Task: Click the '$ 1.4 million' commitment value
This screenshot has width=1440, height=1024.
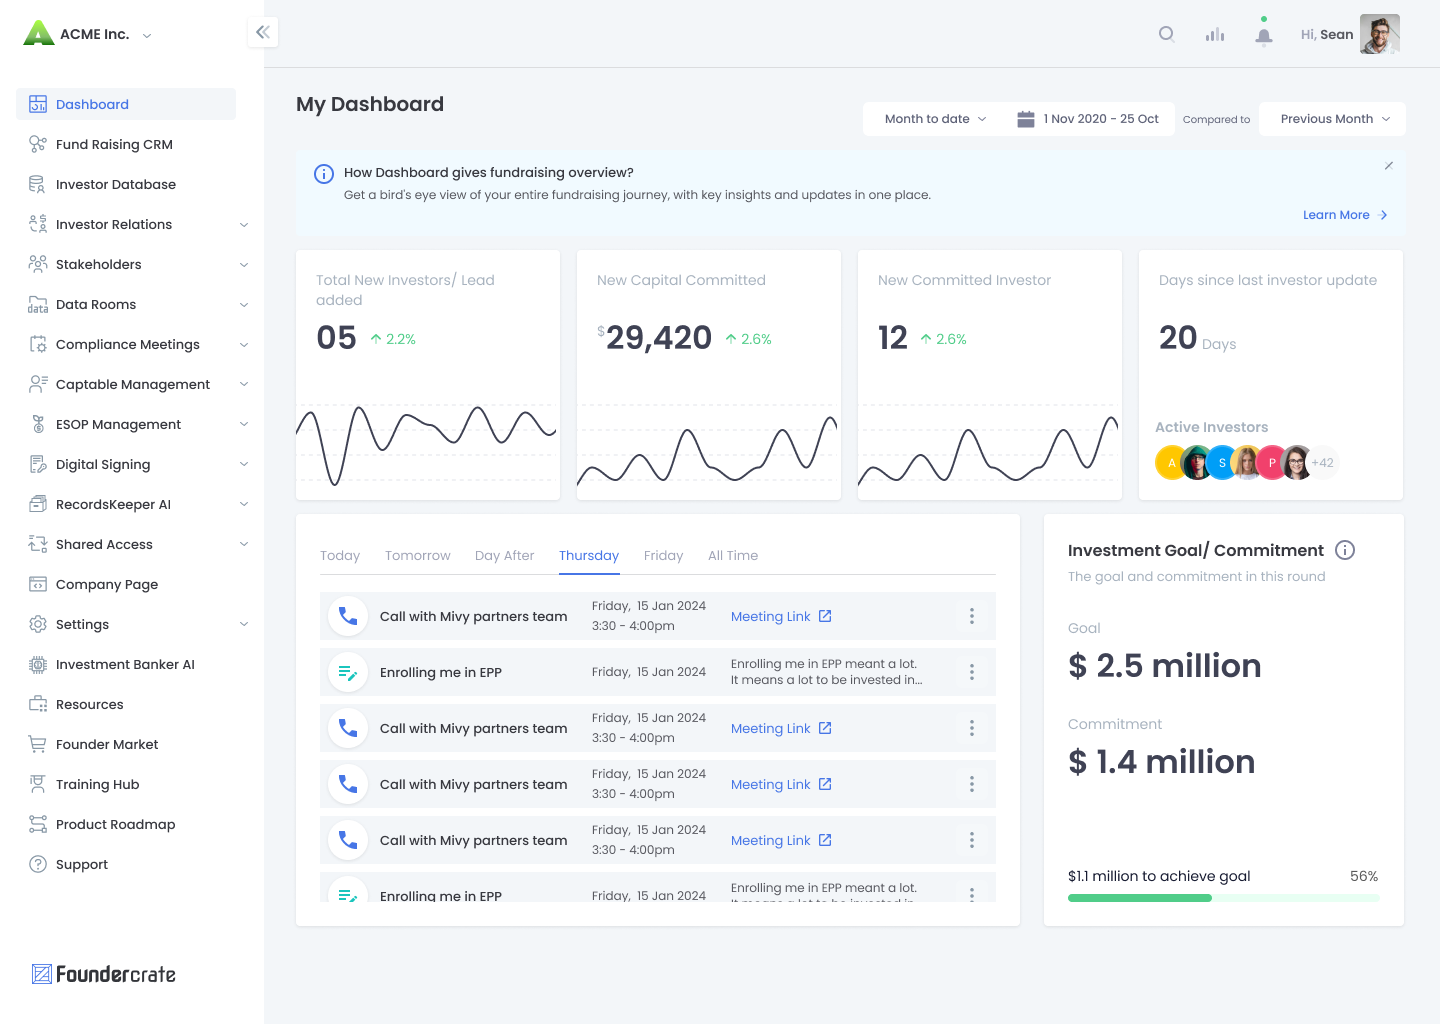Action: coord(1162,762)
